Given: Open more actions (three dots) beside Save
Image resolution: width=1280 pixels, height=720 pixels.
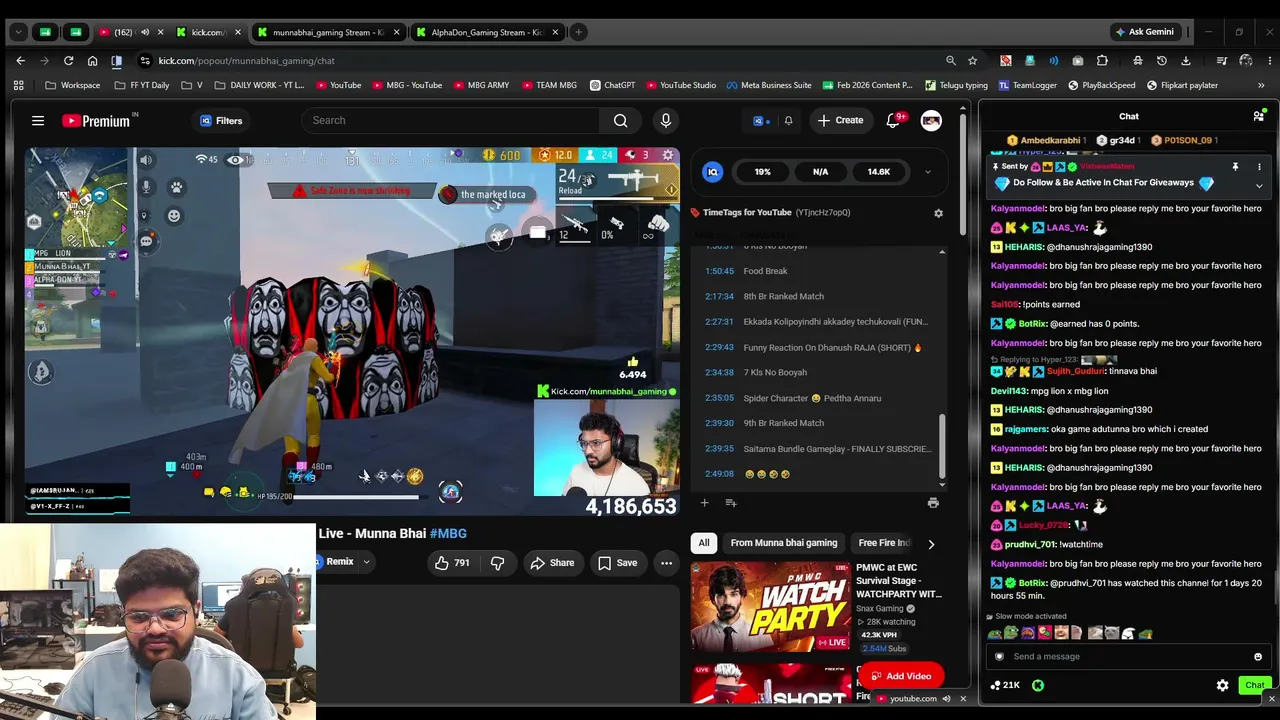Looking at the screenshot, I should pyautogui.click(x=666, y=563).
